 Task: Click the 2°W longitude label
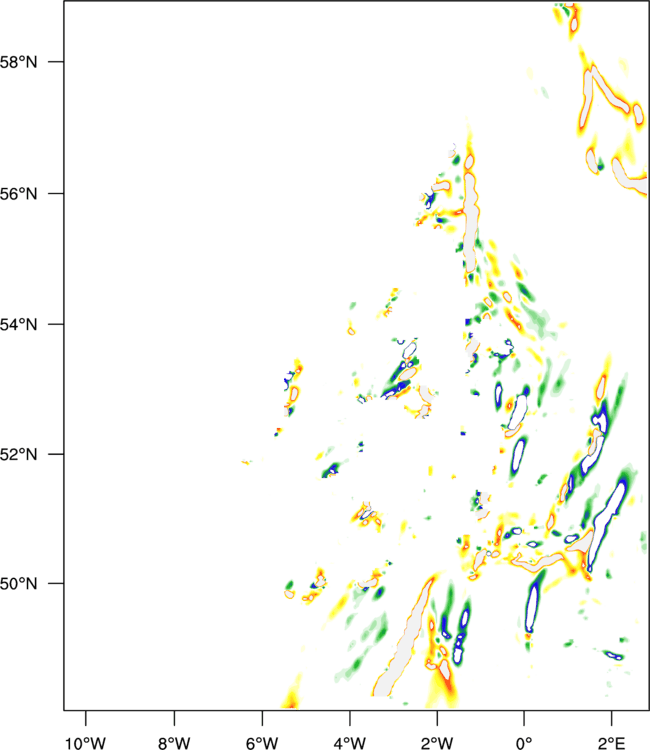(437, 743)
